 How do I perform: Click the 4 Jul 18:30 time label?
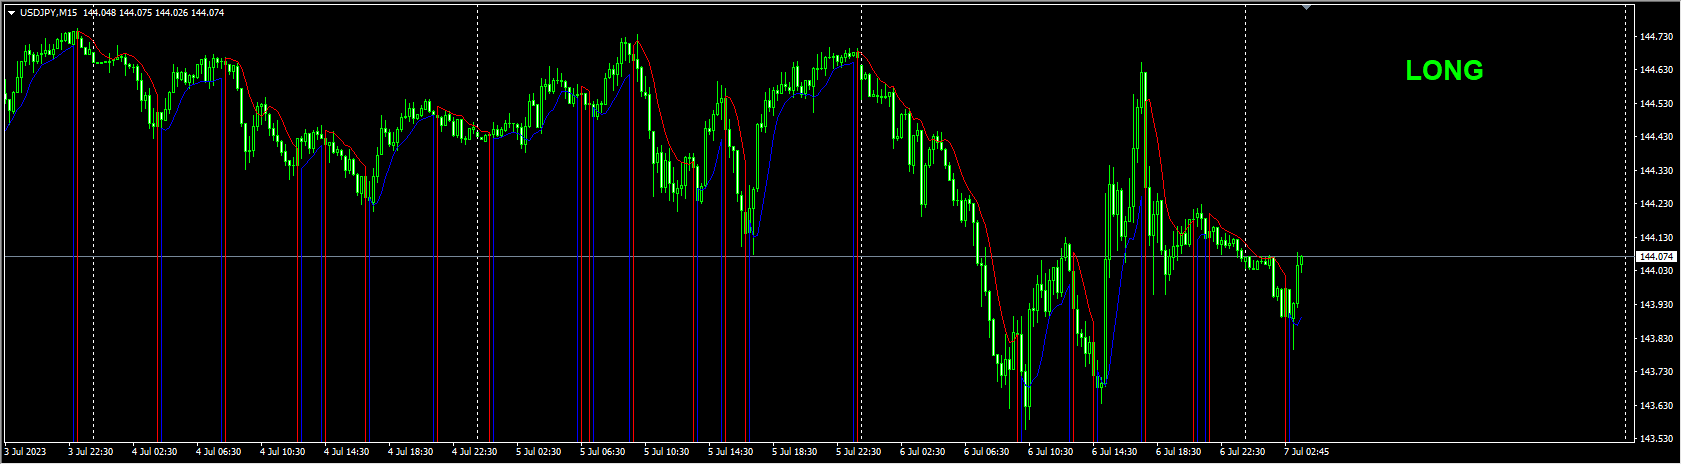410,452
